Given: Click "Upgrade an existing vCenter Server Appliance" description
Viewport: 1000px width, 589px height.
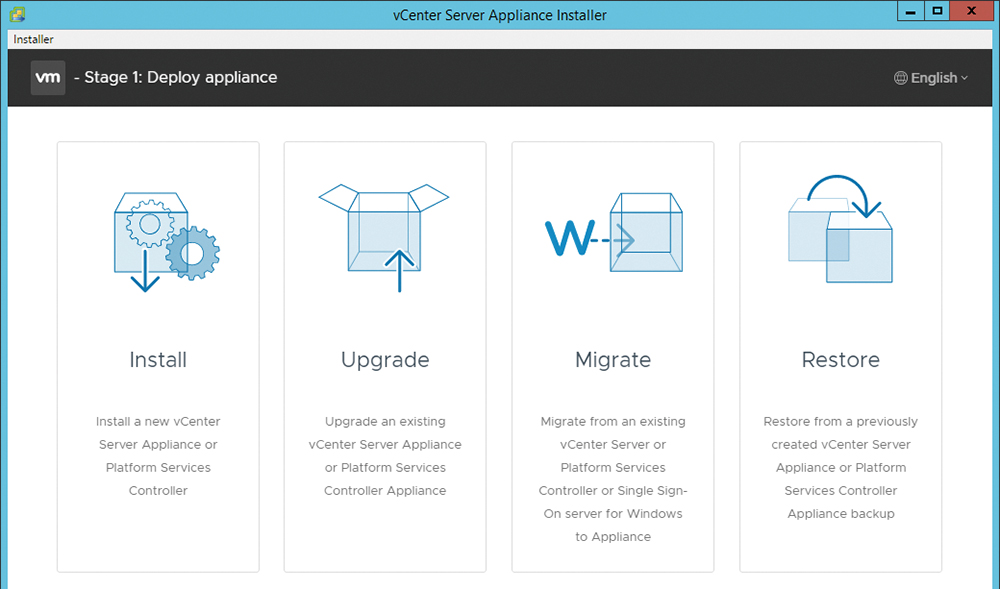Looking at the screenshot, I should (385, 456).
